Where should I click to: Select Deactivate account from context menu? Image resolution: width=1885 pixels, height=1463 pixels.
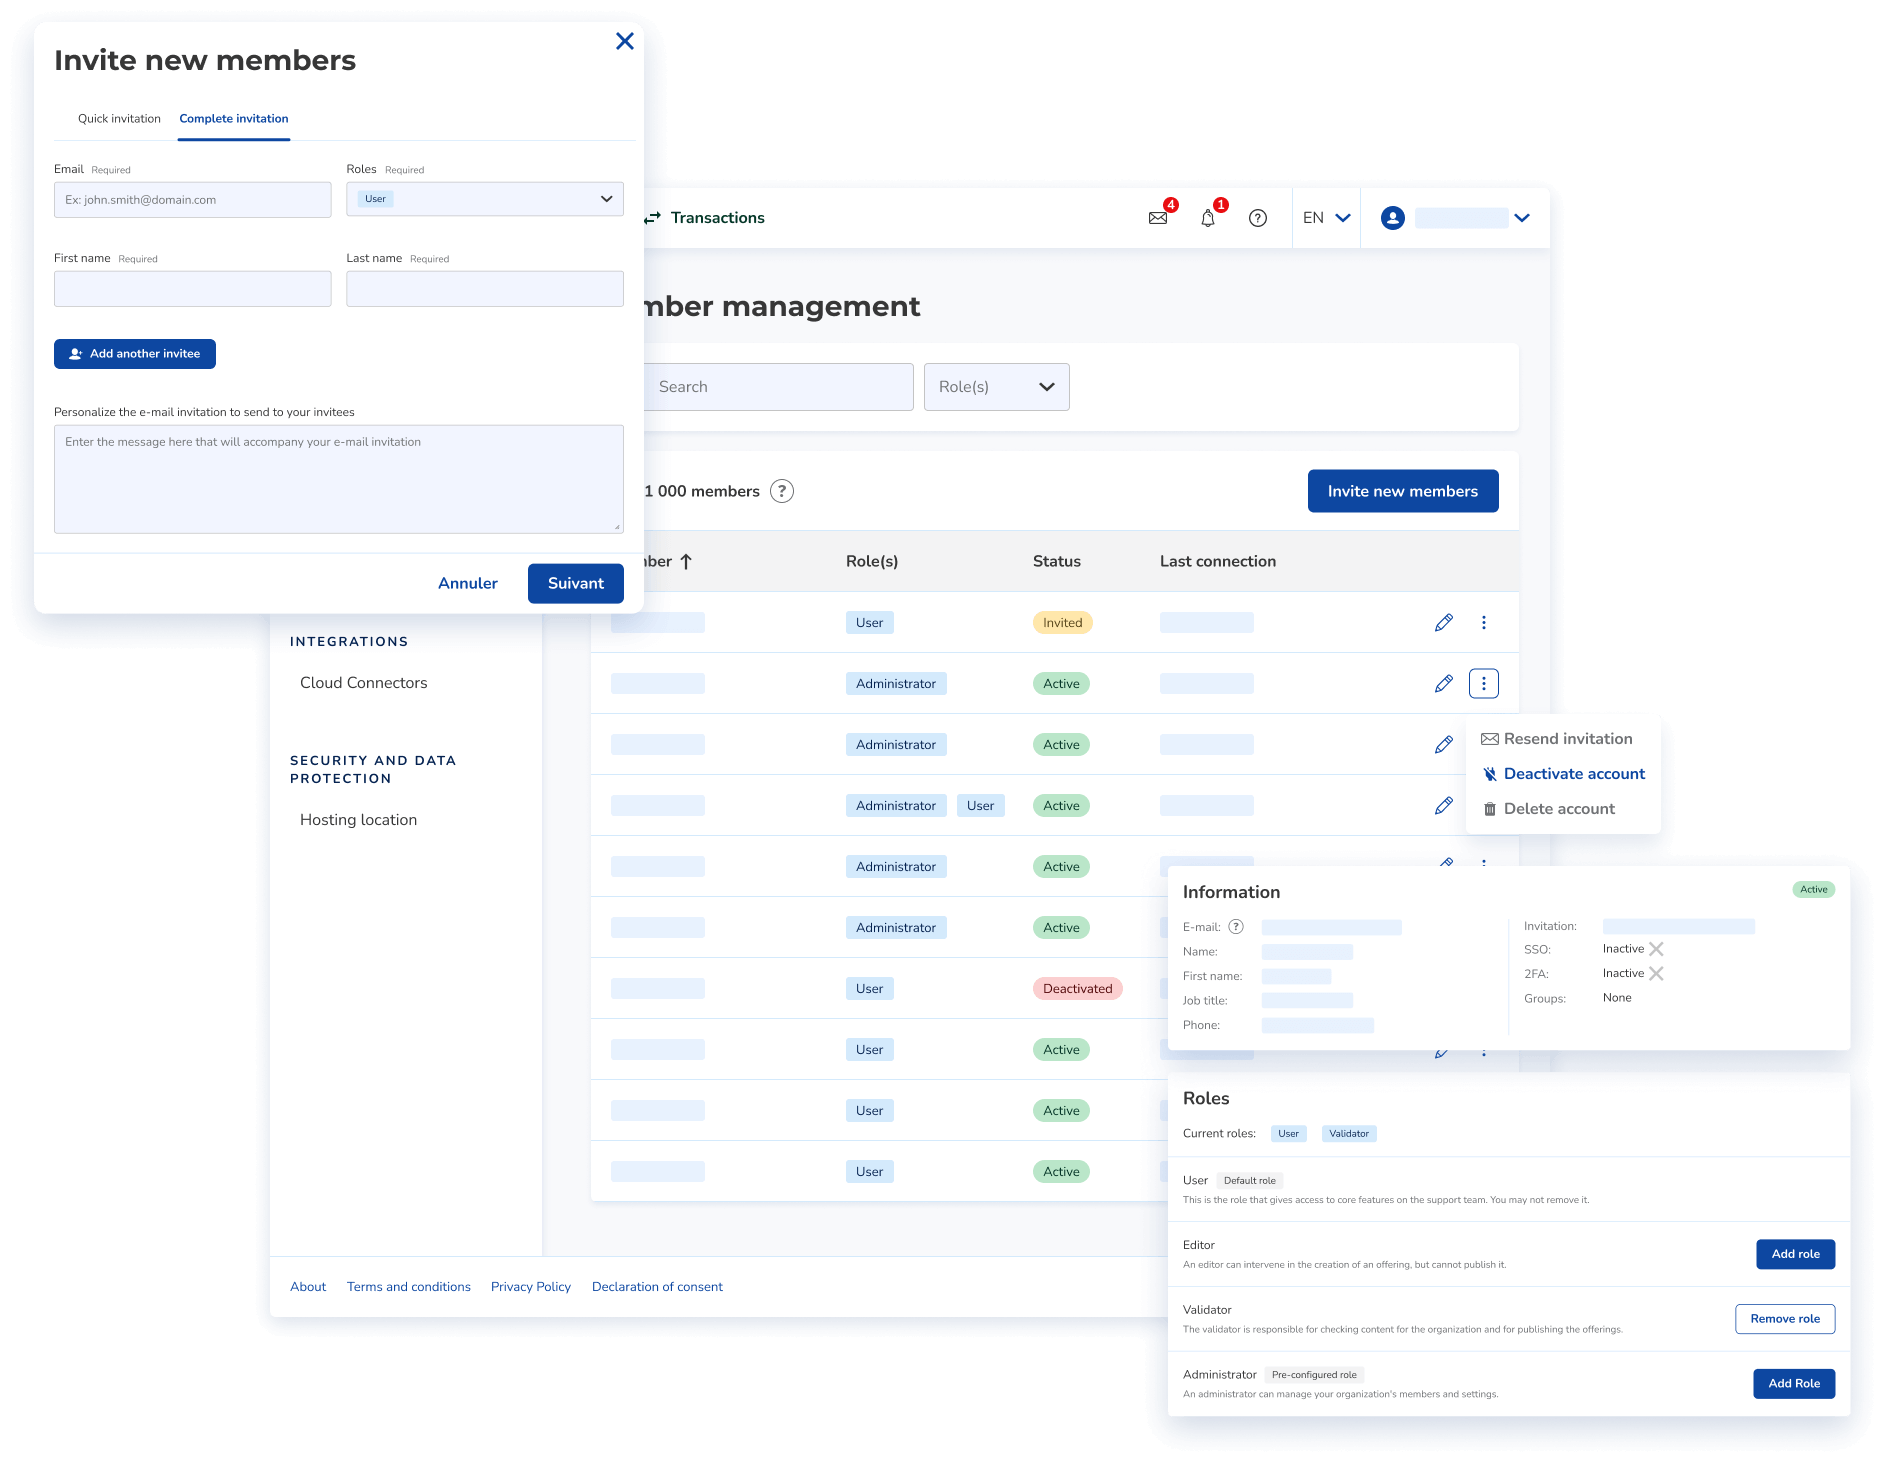click(1564, 774)
